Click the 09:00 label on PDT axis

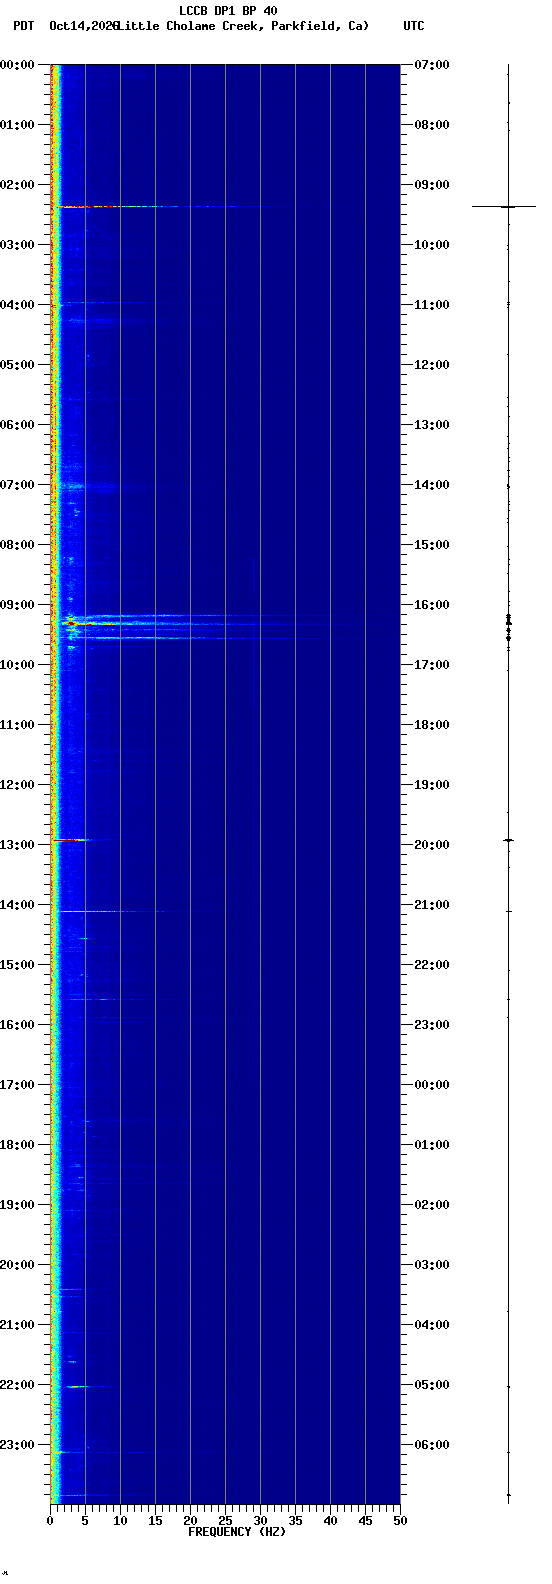click(x=18, y=605)
